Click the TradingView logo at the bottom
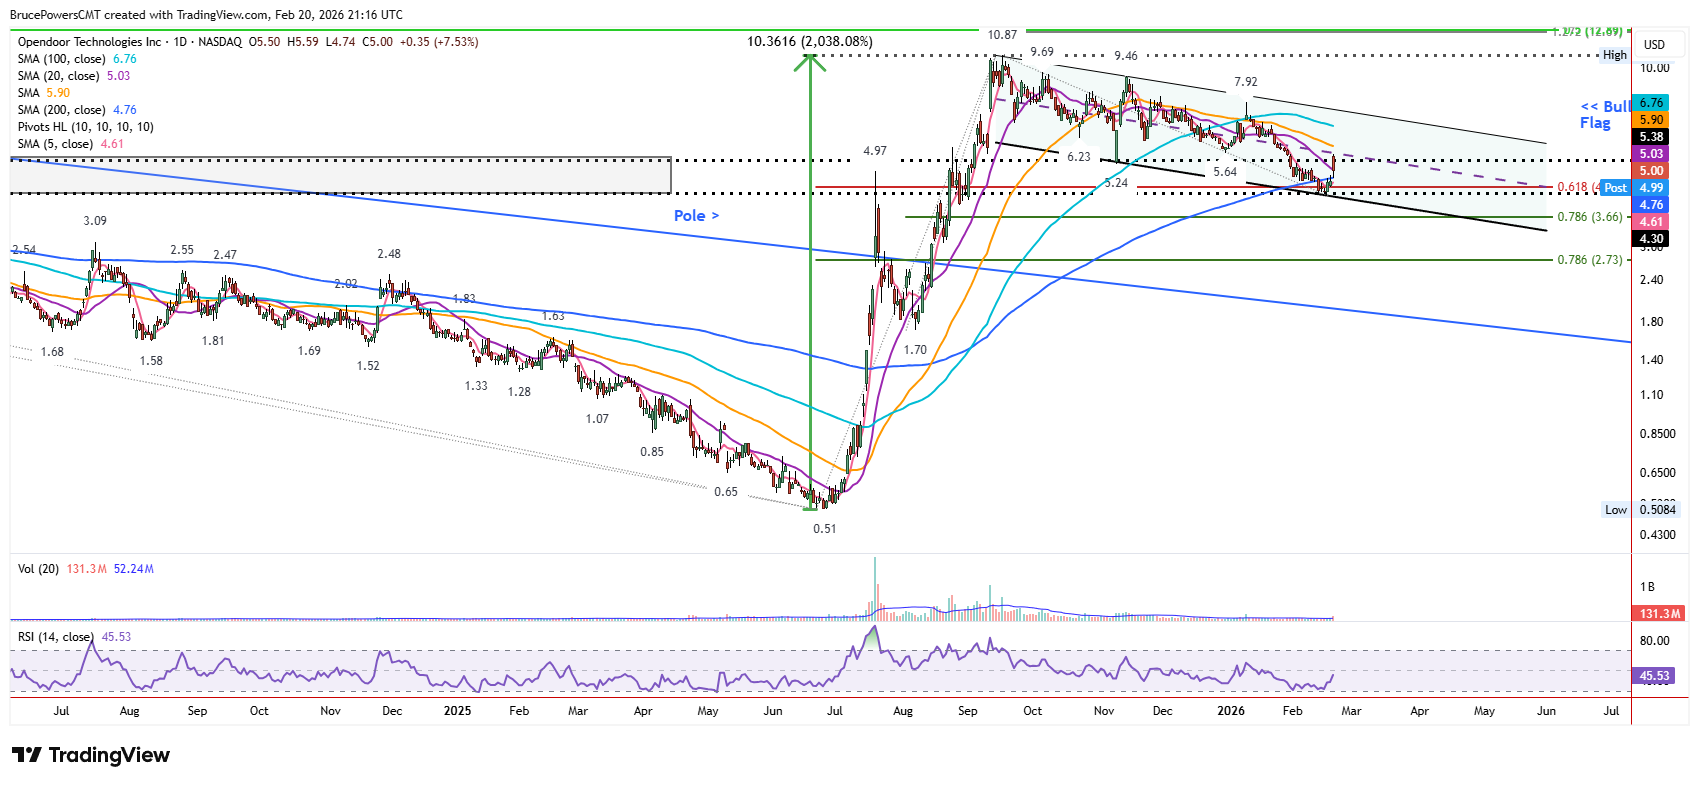The width and height of the screenshot is (1699, 785). pos(91,755)
